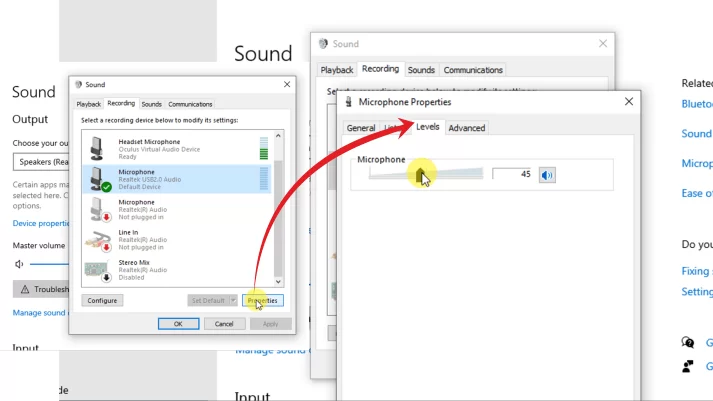Open the Advanced tab in Microphone Properties
The image size is (713, 401).
tap(467, 128)
